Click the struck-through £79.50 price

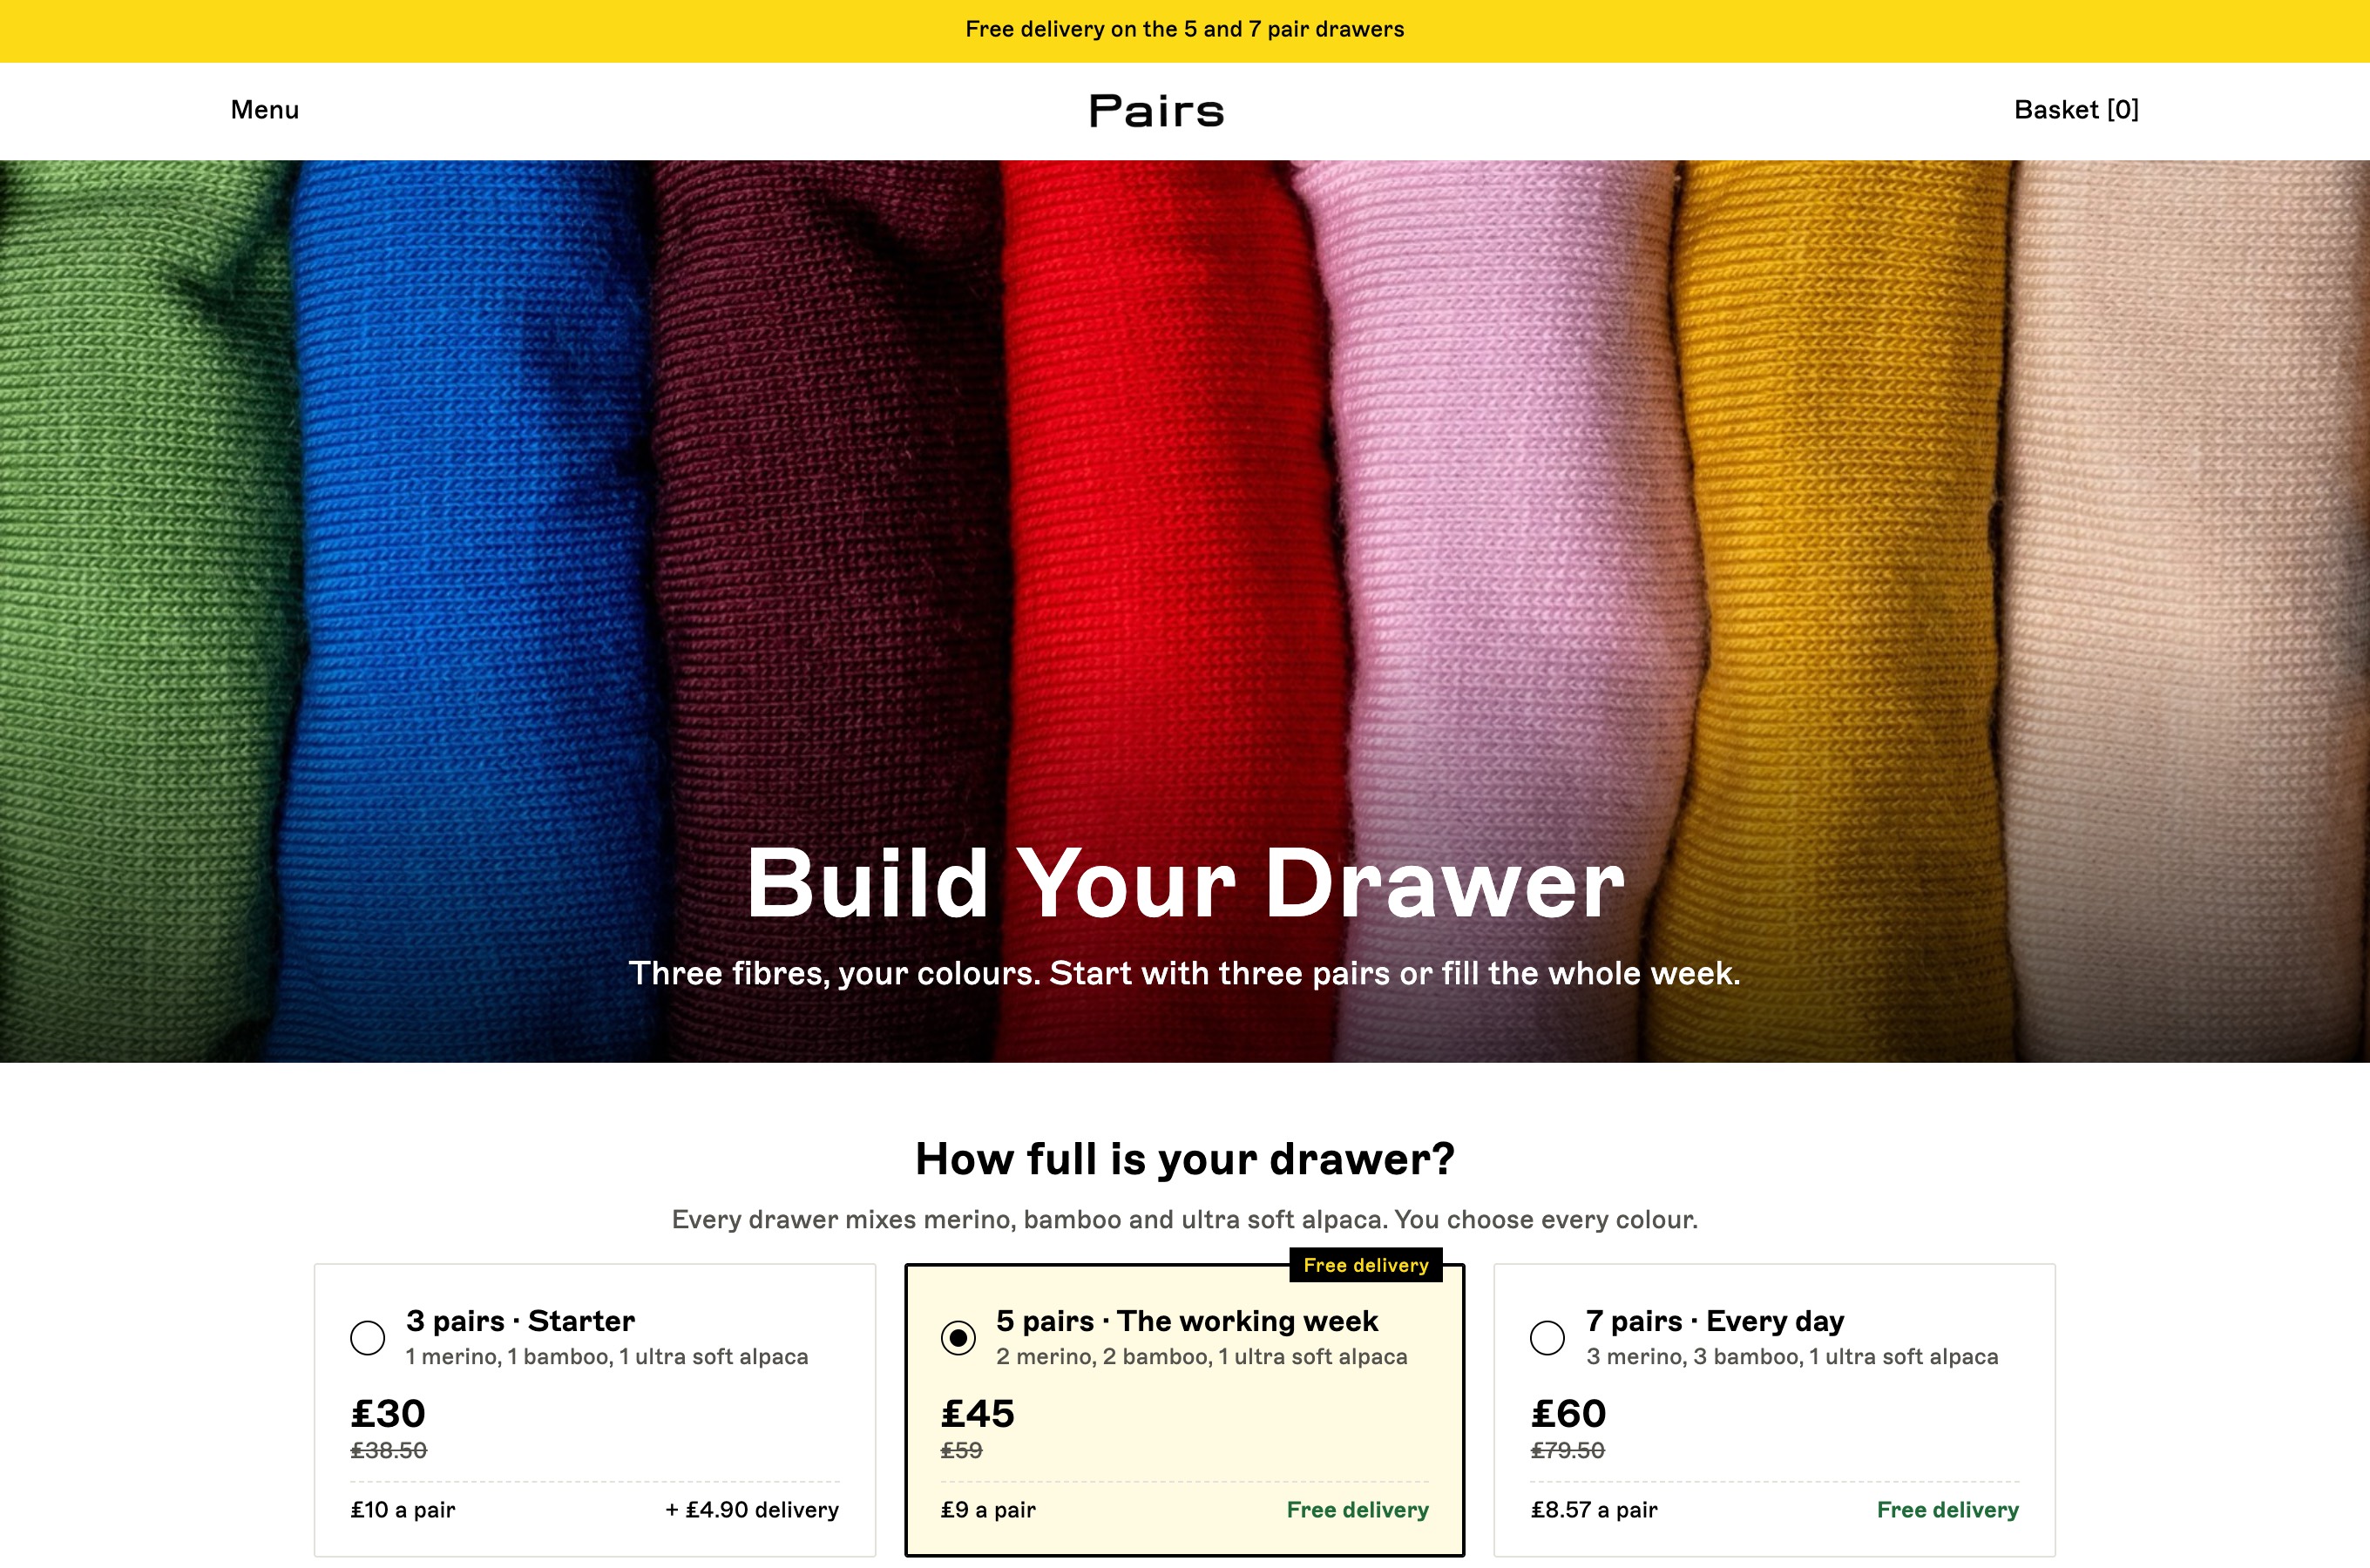point(1567,1450)
